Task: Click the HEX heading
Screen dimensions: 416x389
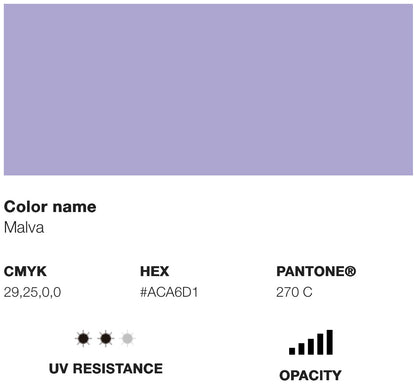Action: click(x=154, y=271)
